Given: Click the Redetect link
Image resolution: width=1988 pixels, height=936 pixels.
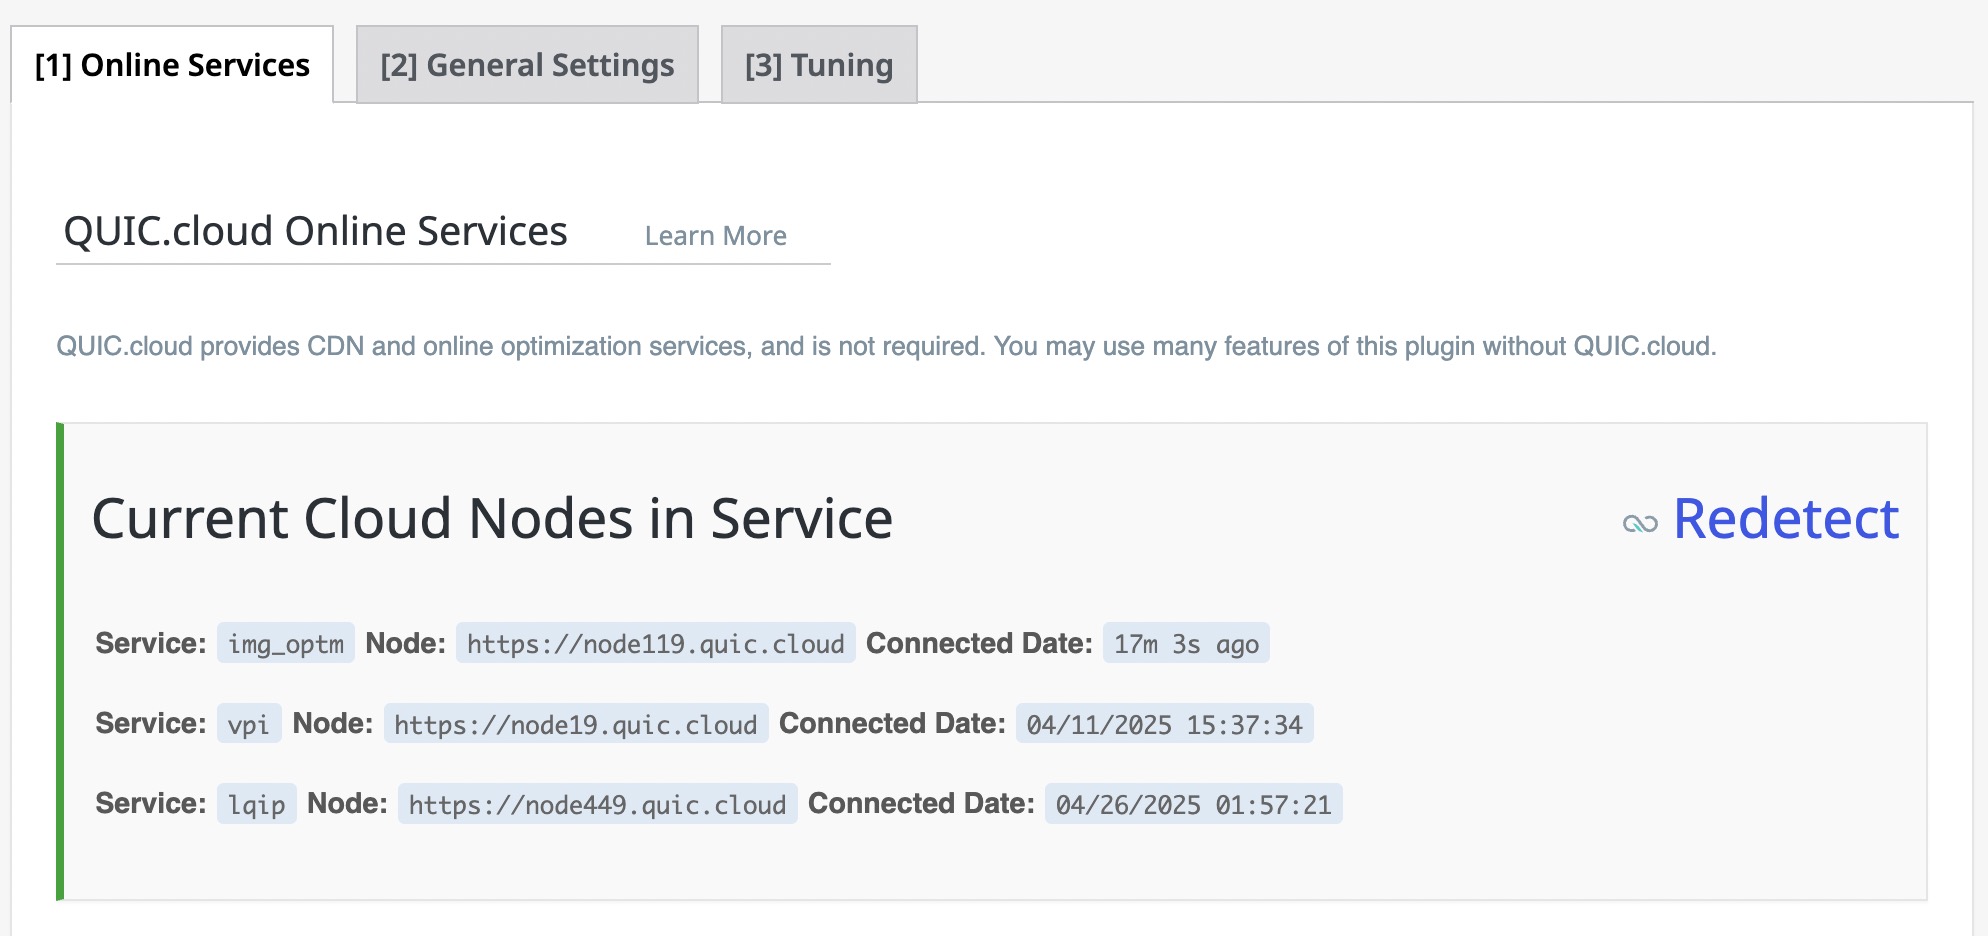Looking at the screenshot, I should click(1786, 519).
